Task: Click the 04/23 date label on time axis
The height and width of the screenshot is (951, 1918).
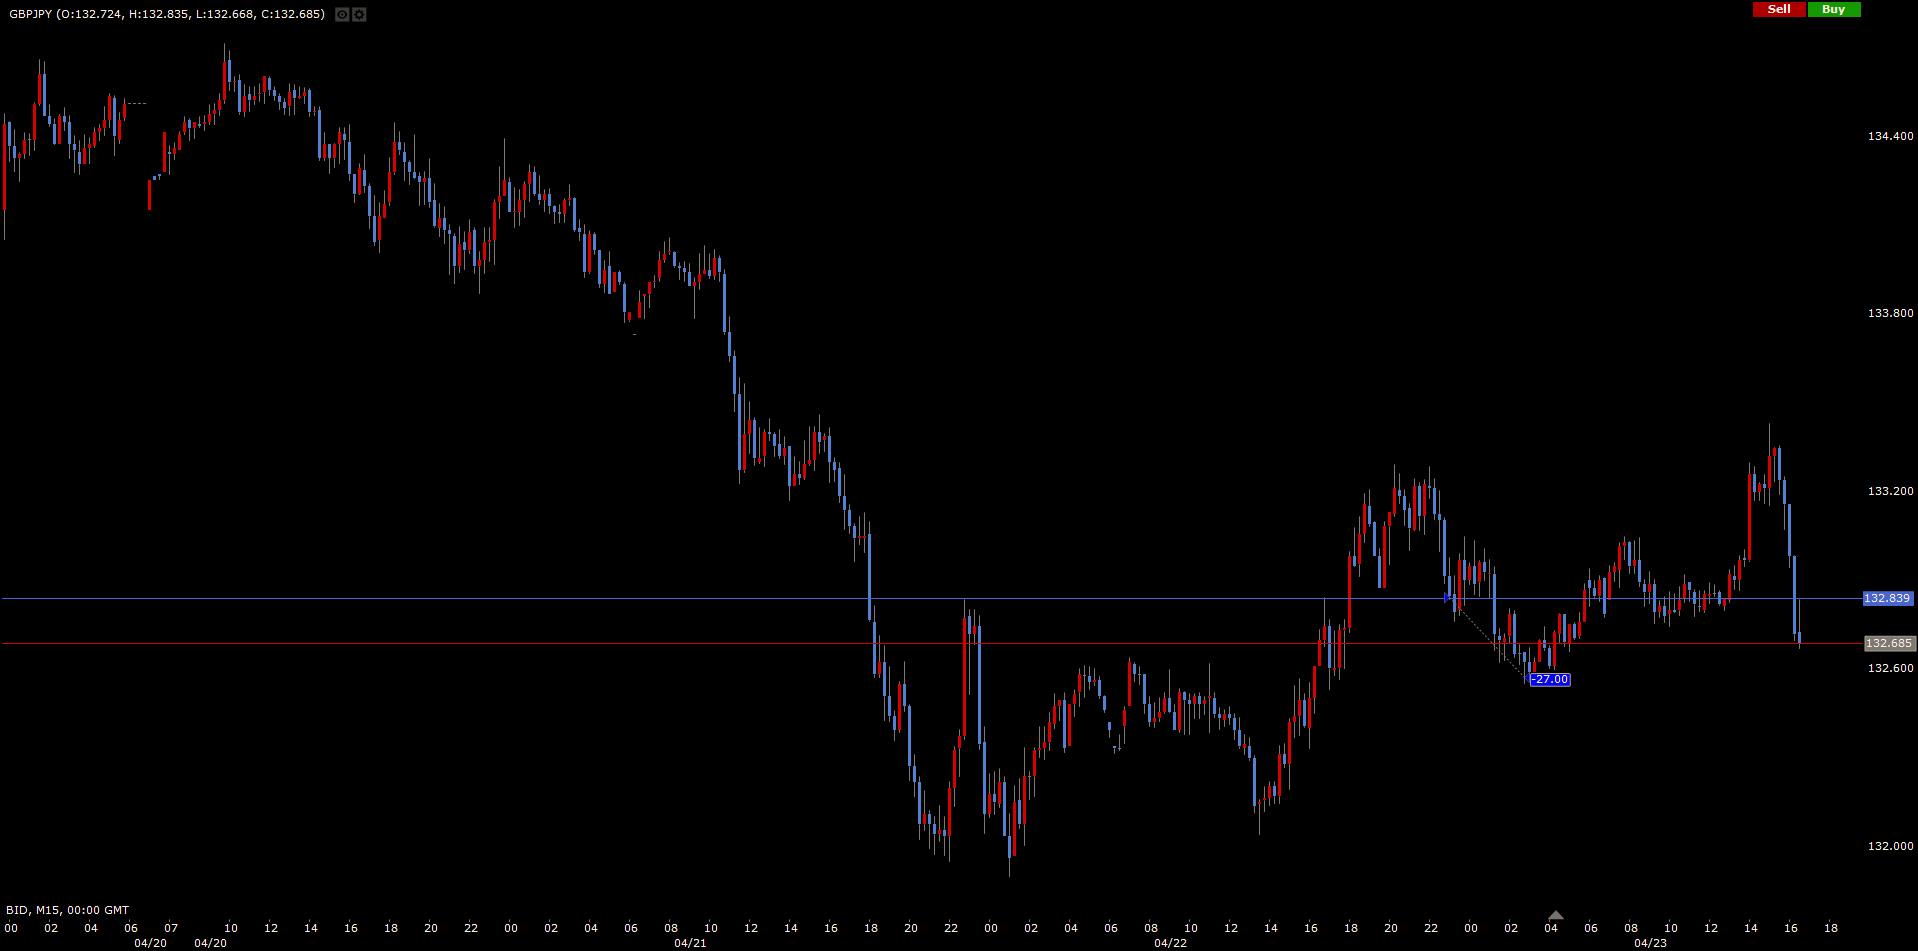Action: pos(1650,943)
